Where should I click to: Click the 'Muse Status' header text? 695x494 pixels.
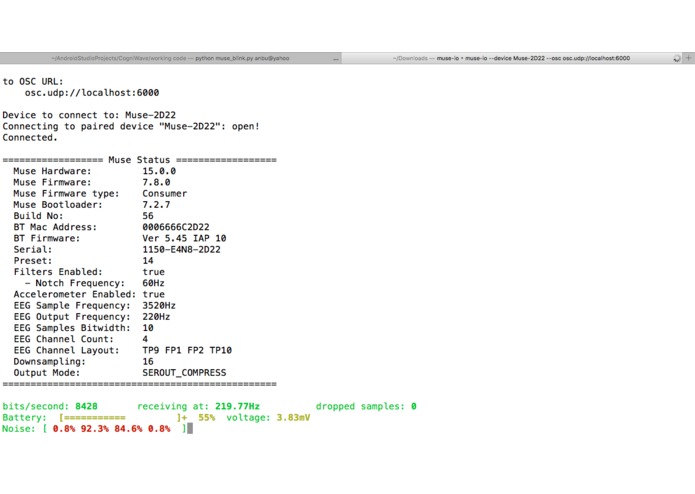coord(139,160)
